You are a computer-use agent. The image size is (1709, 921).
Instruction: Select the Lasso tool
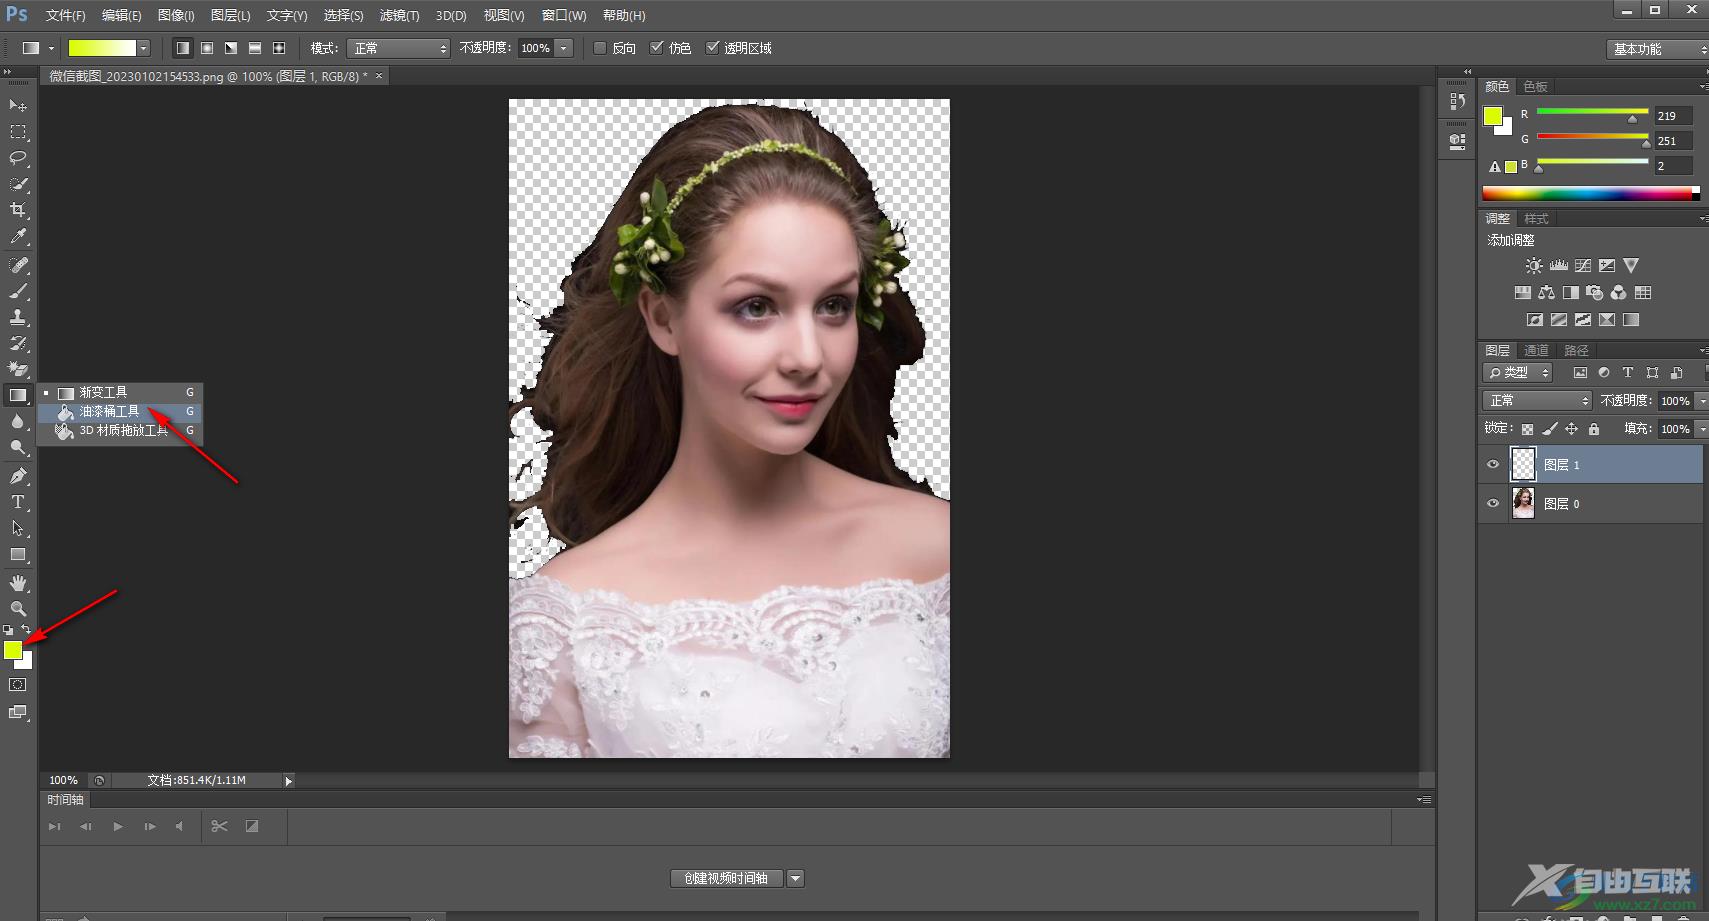tap(18, 158)
